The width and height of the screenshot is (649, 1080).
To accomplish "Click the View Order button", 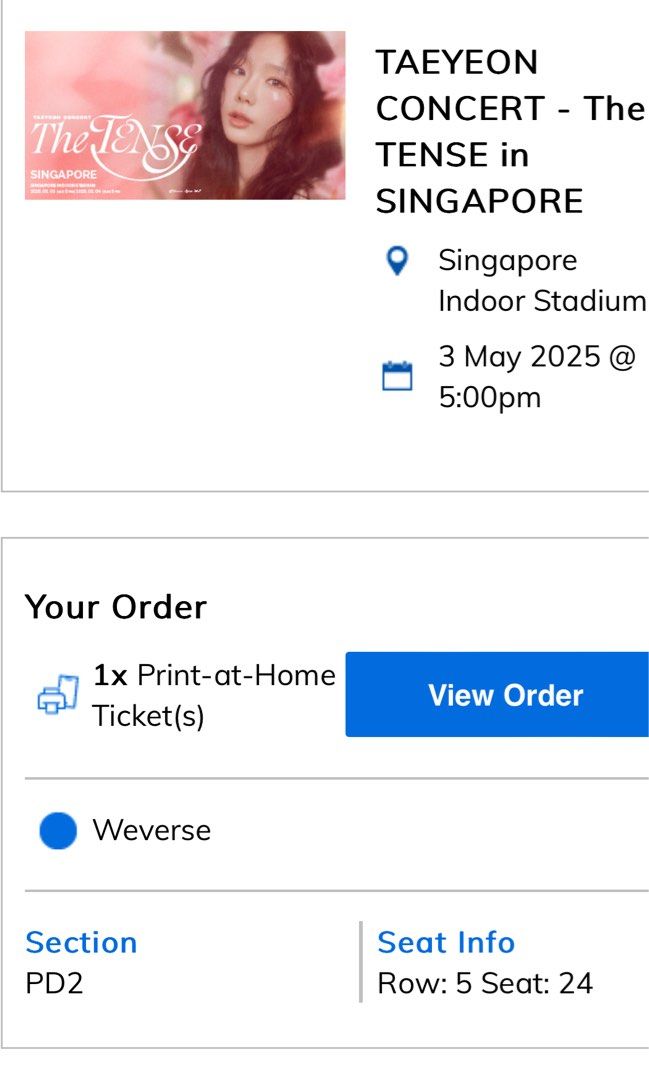I will click(495, 694).
